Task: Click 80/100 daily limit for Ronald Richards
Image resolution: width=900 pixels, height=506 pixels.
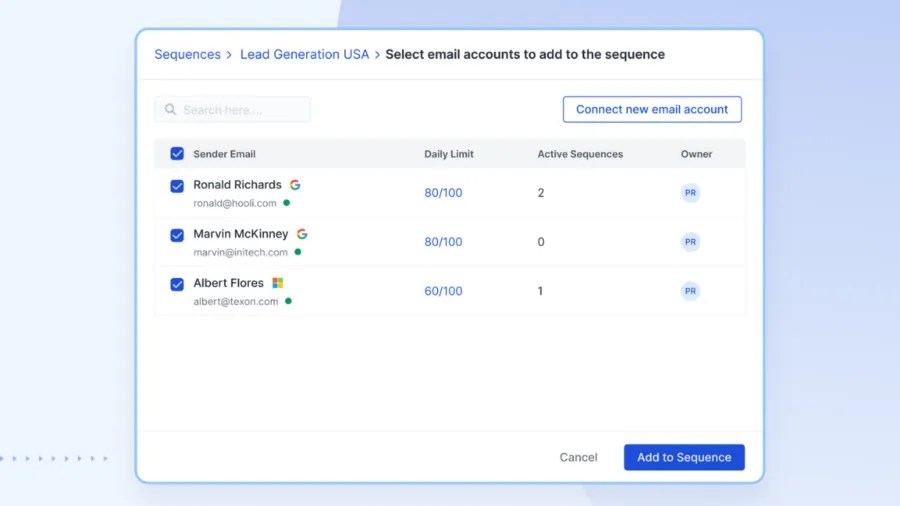Action: (x=443, y=193)
